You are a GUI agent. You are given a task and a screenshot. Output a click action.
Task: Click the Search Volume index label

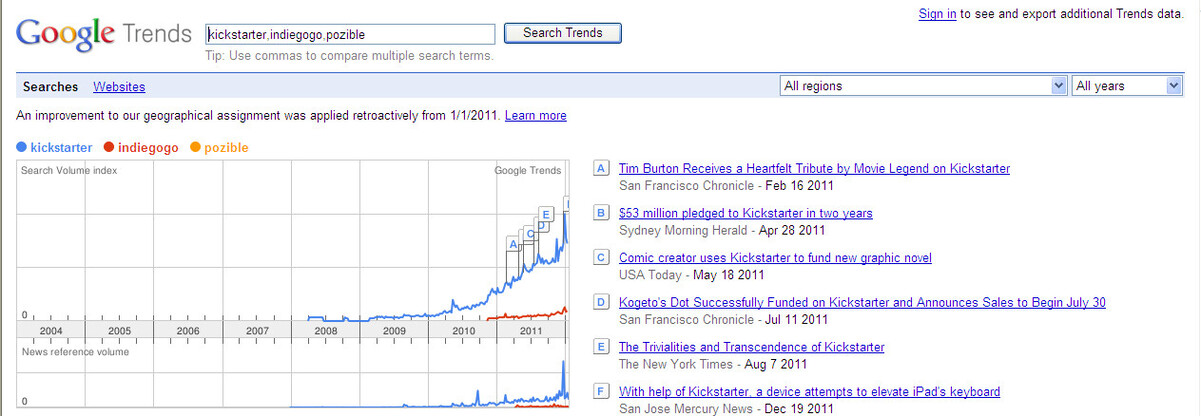pos(69,171)
